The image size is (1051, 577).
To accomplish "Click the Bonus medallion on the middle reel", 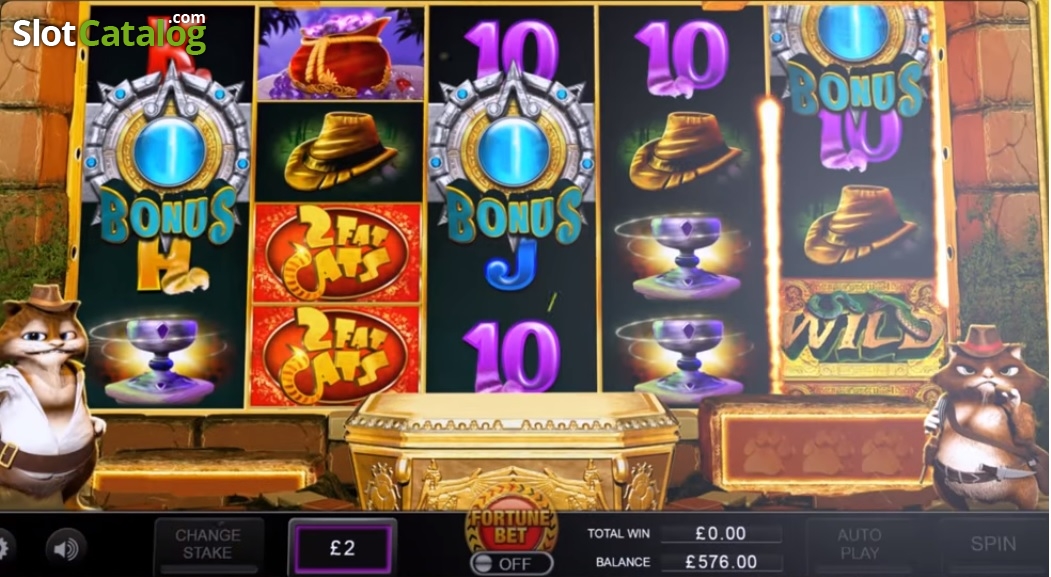I will 511,157.
